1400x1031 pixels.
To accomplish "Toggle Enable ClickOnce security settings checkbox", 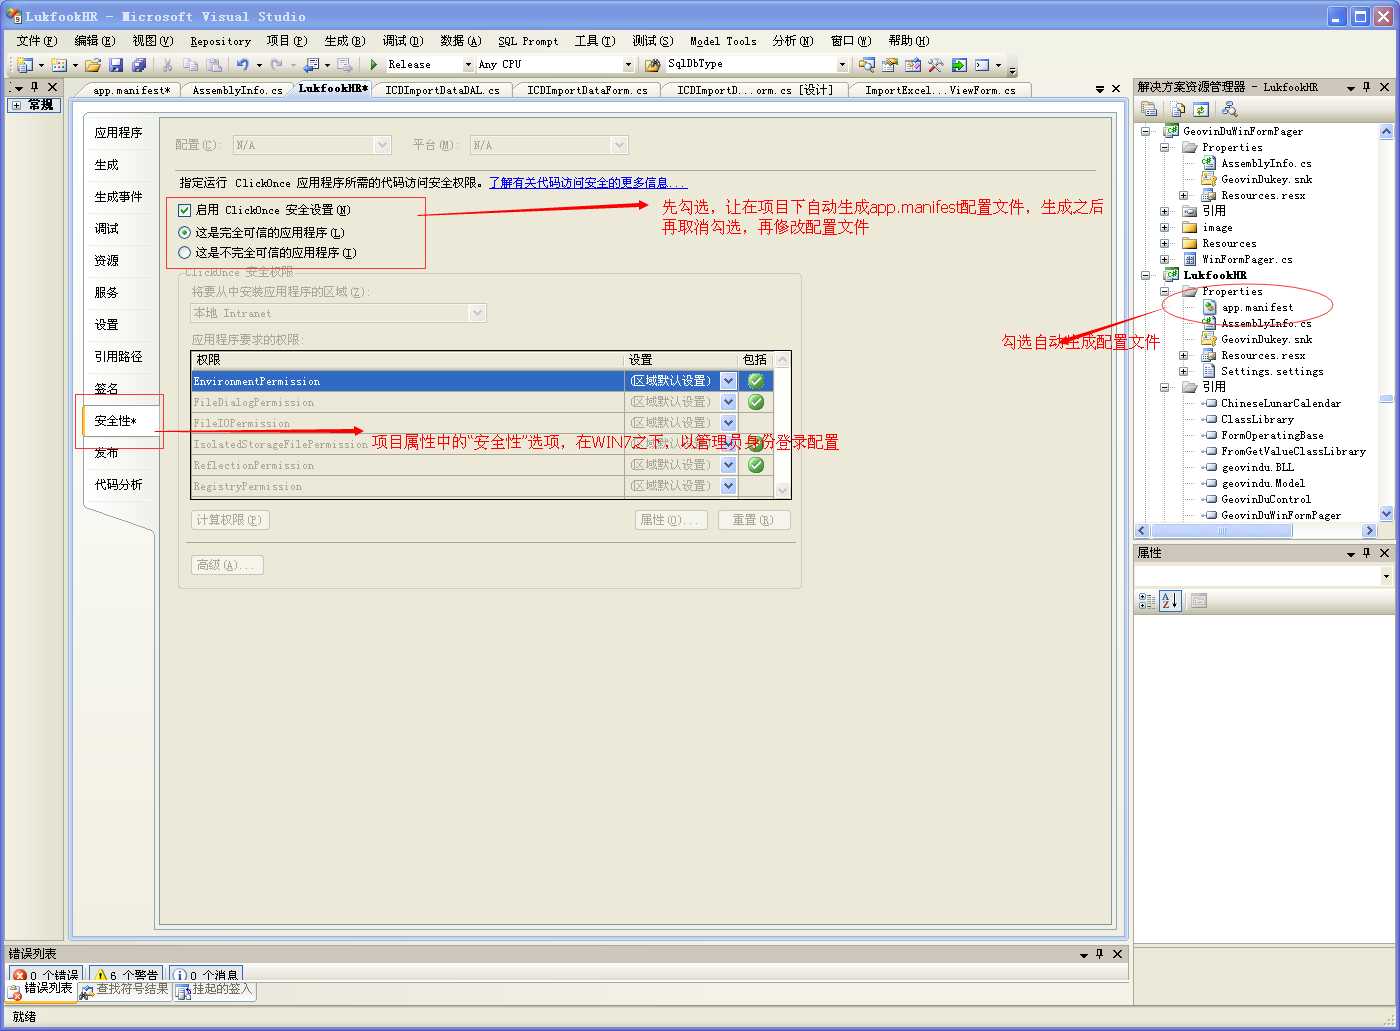I will [x=184, y=210].
